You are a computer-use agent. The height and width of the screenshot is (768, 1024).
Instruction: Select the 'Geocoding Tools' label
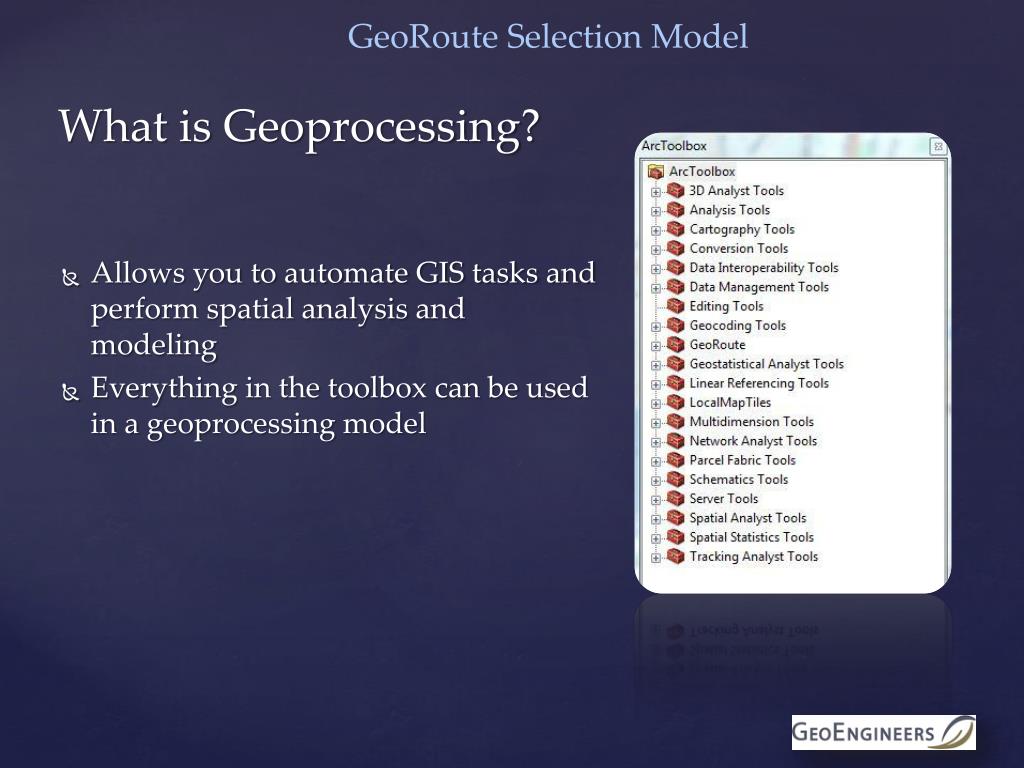(x=737, y=325)
